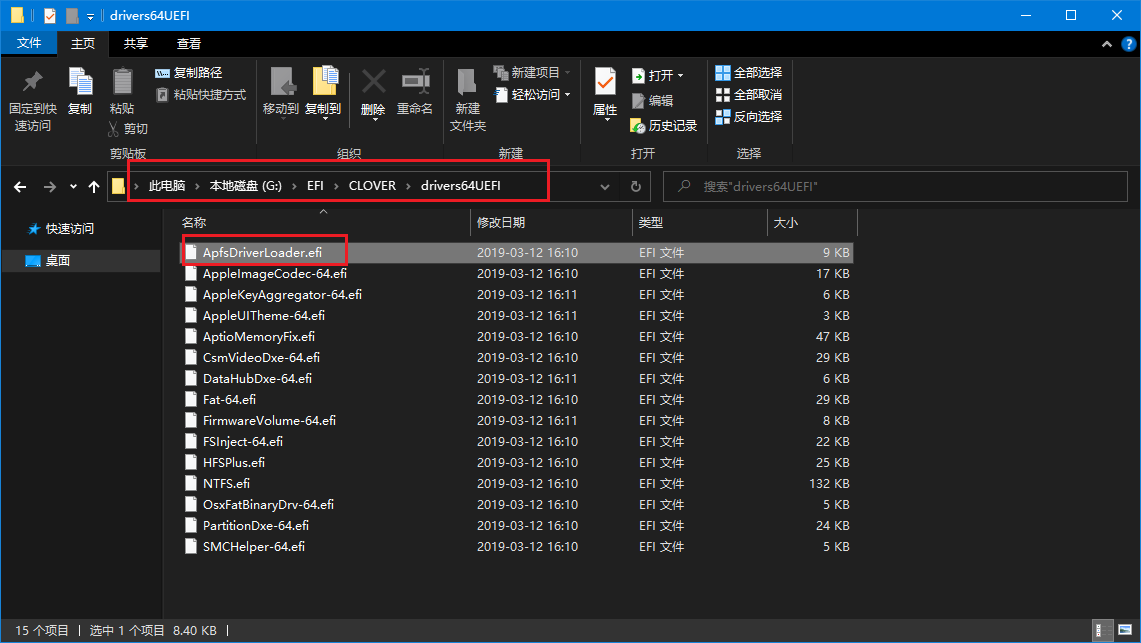Image resolution: width=1141 pixels, height=643 pixels.
Task: Select file AppleUITheme-64.efi
Action: click(517, 316)
